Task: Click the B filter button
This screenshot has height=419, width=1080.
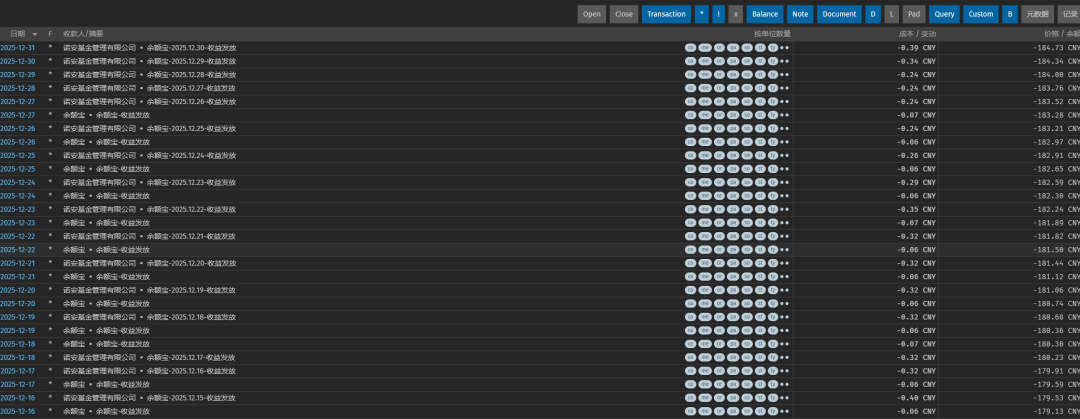Action: (1010, 14)
